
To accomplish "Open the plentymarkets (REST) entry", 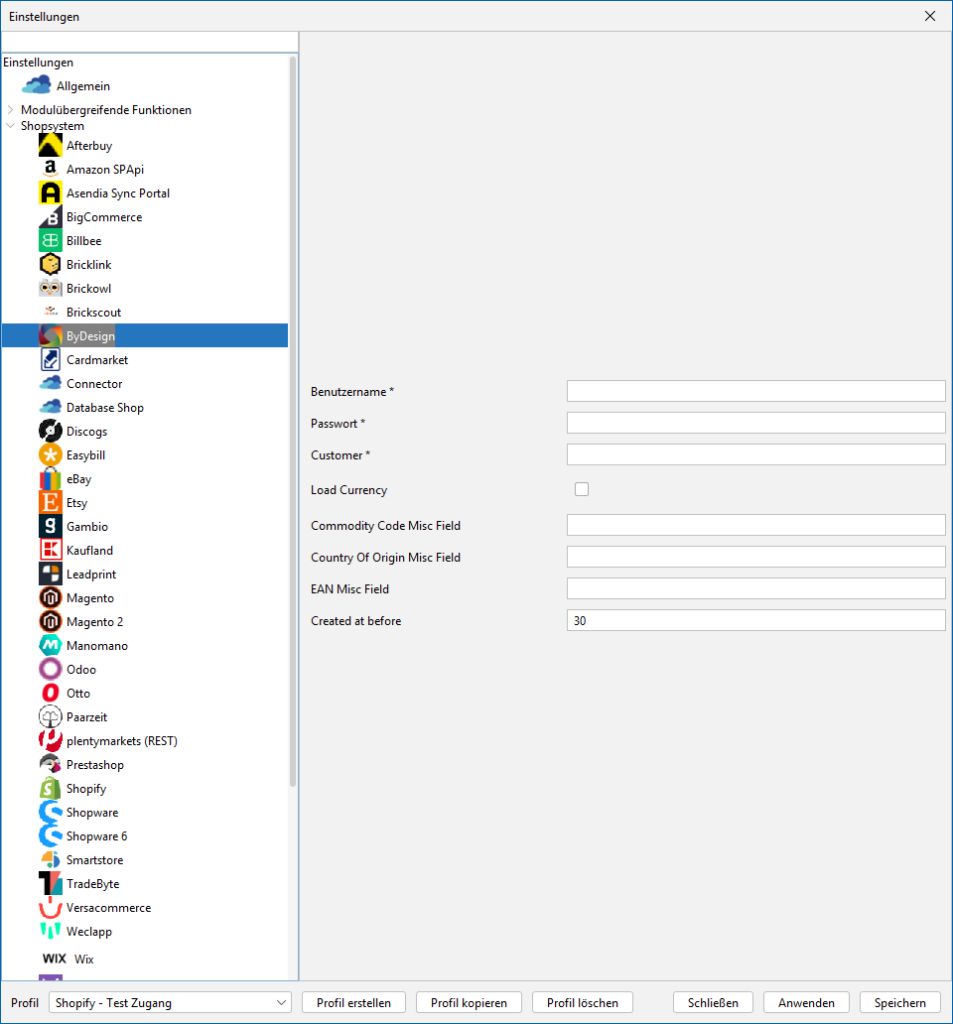I will click(121, 741).
